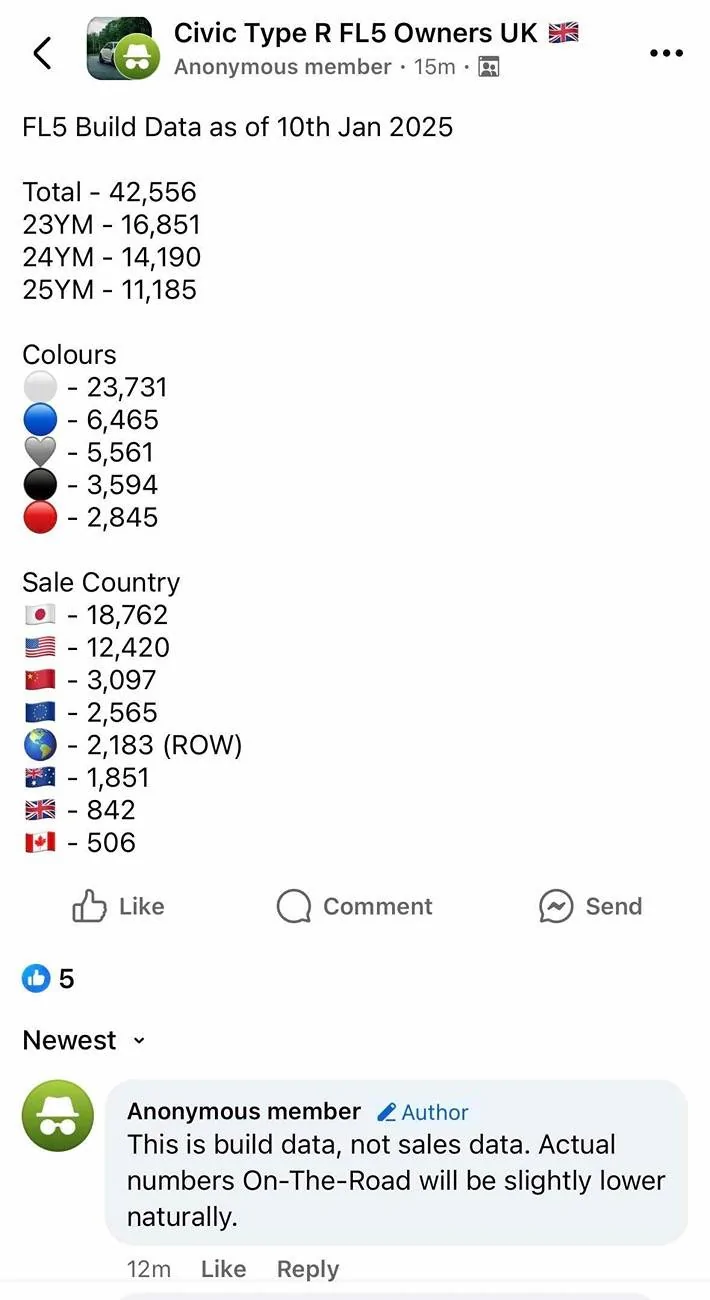Open the Newest comment sorting dropdown
710x1300 pixels.
click(x=70, y=1040)
